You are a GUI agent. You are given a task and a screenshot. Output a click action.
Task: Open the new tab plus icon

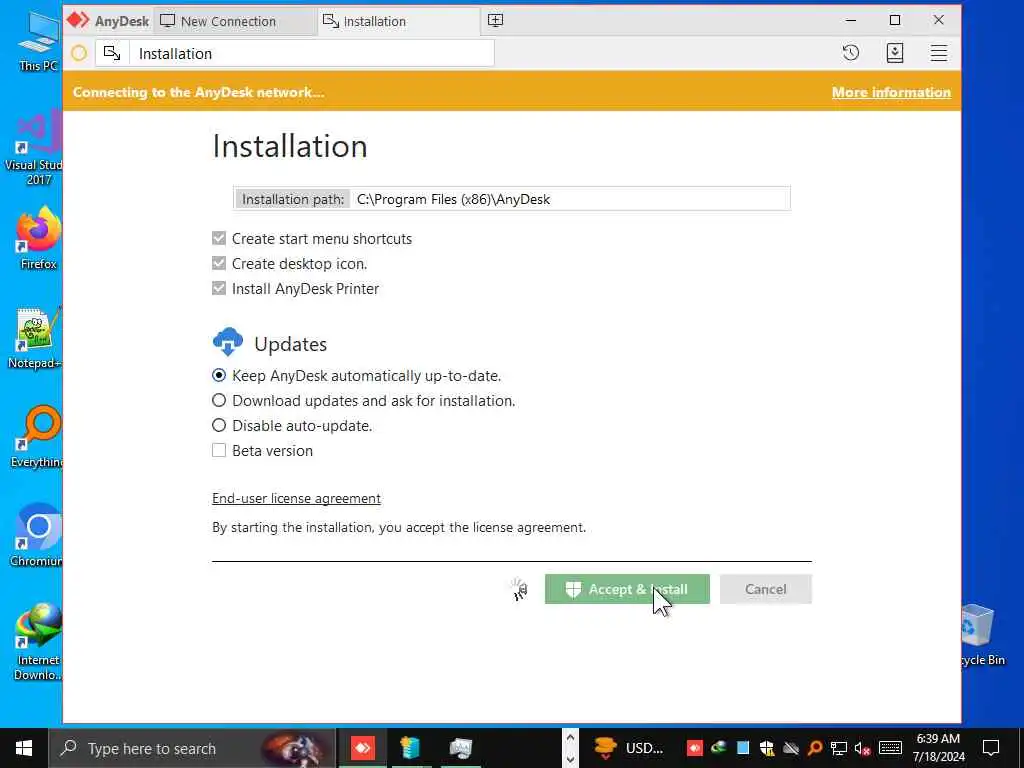(x=496, y=20)
